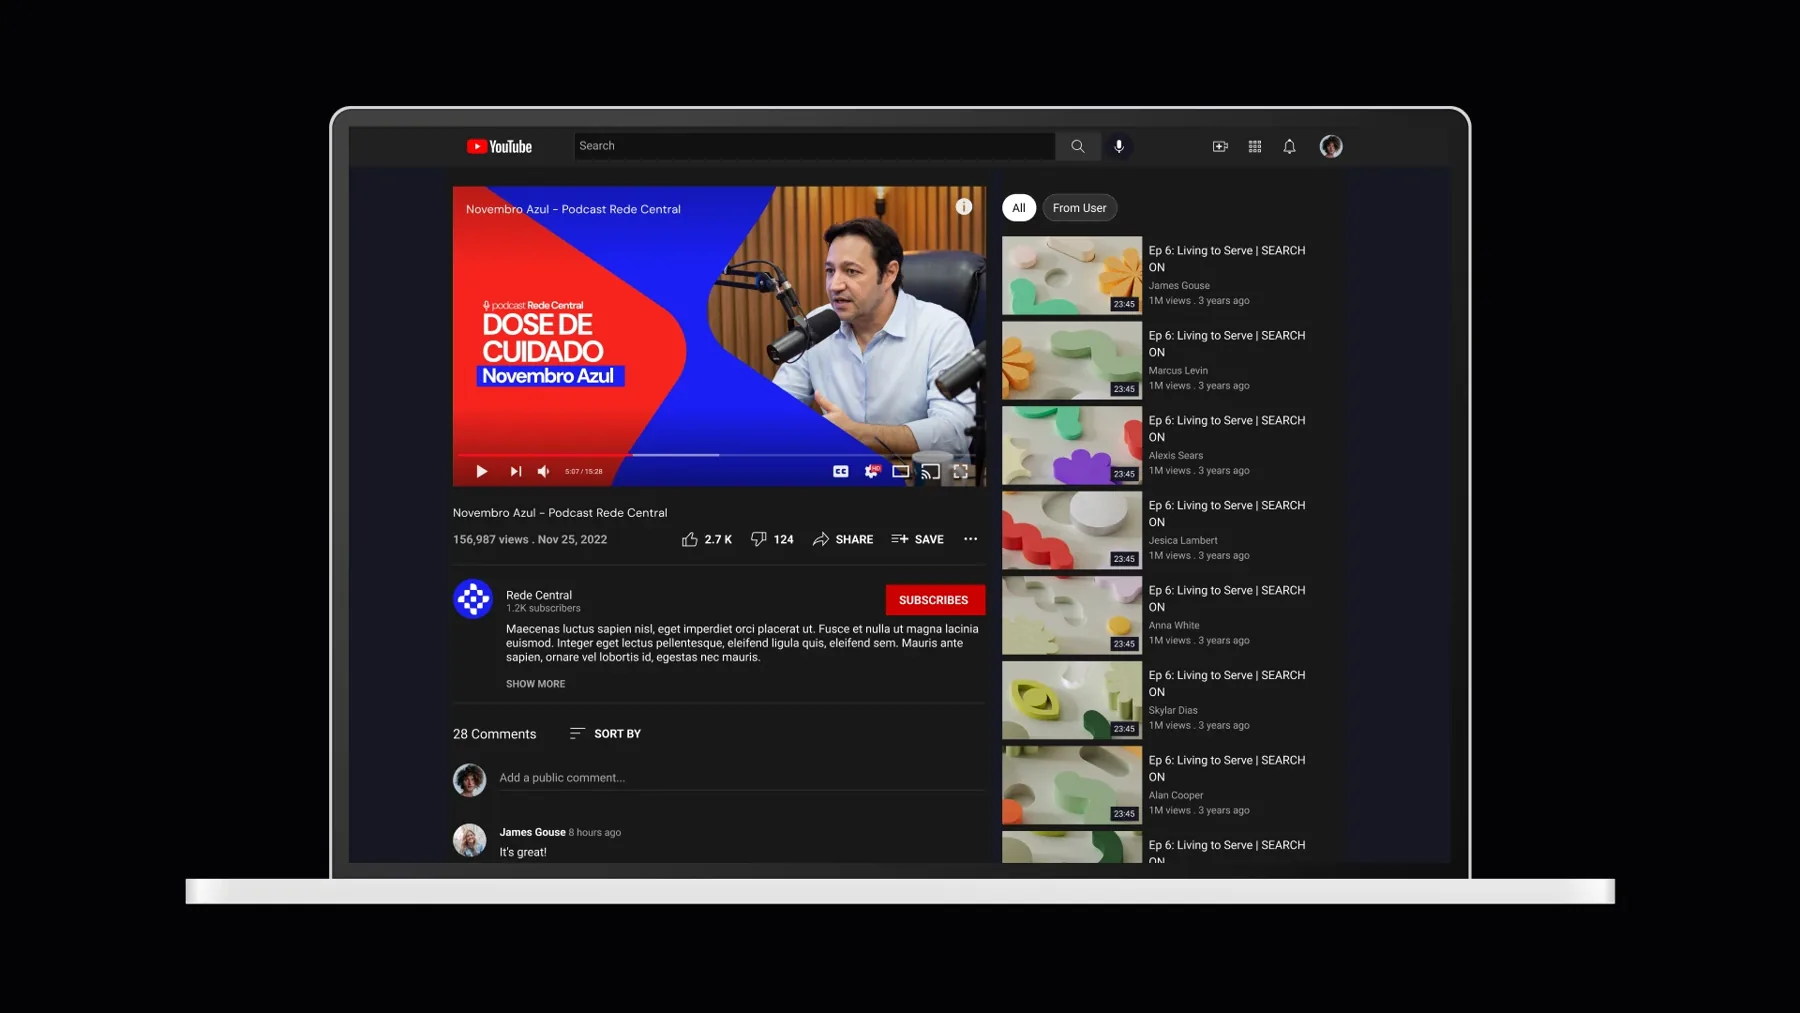Open player settings gear

point(871,471)
